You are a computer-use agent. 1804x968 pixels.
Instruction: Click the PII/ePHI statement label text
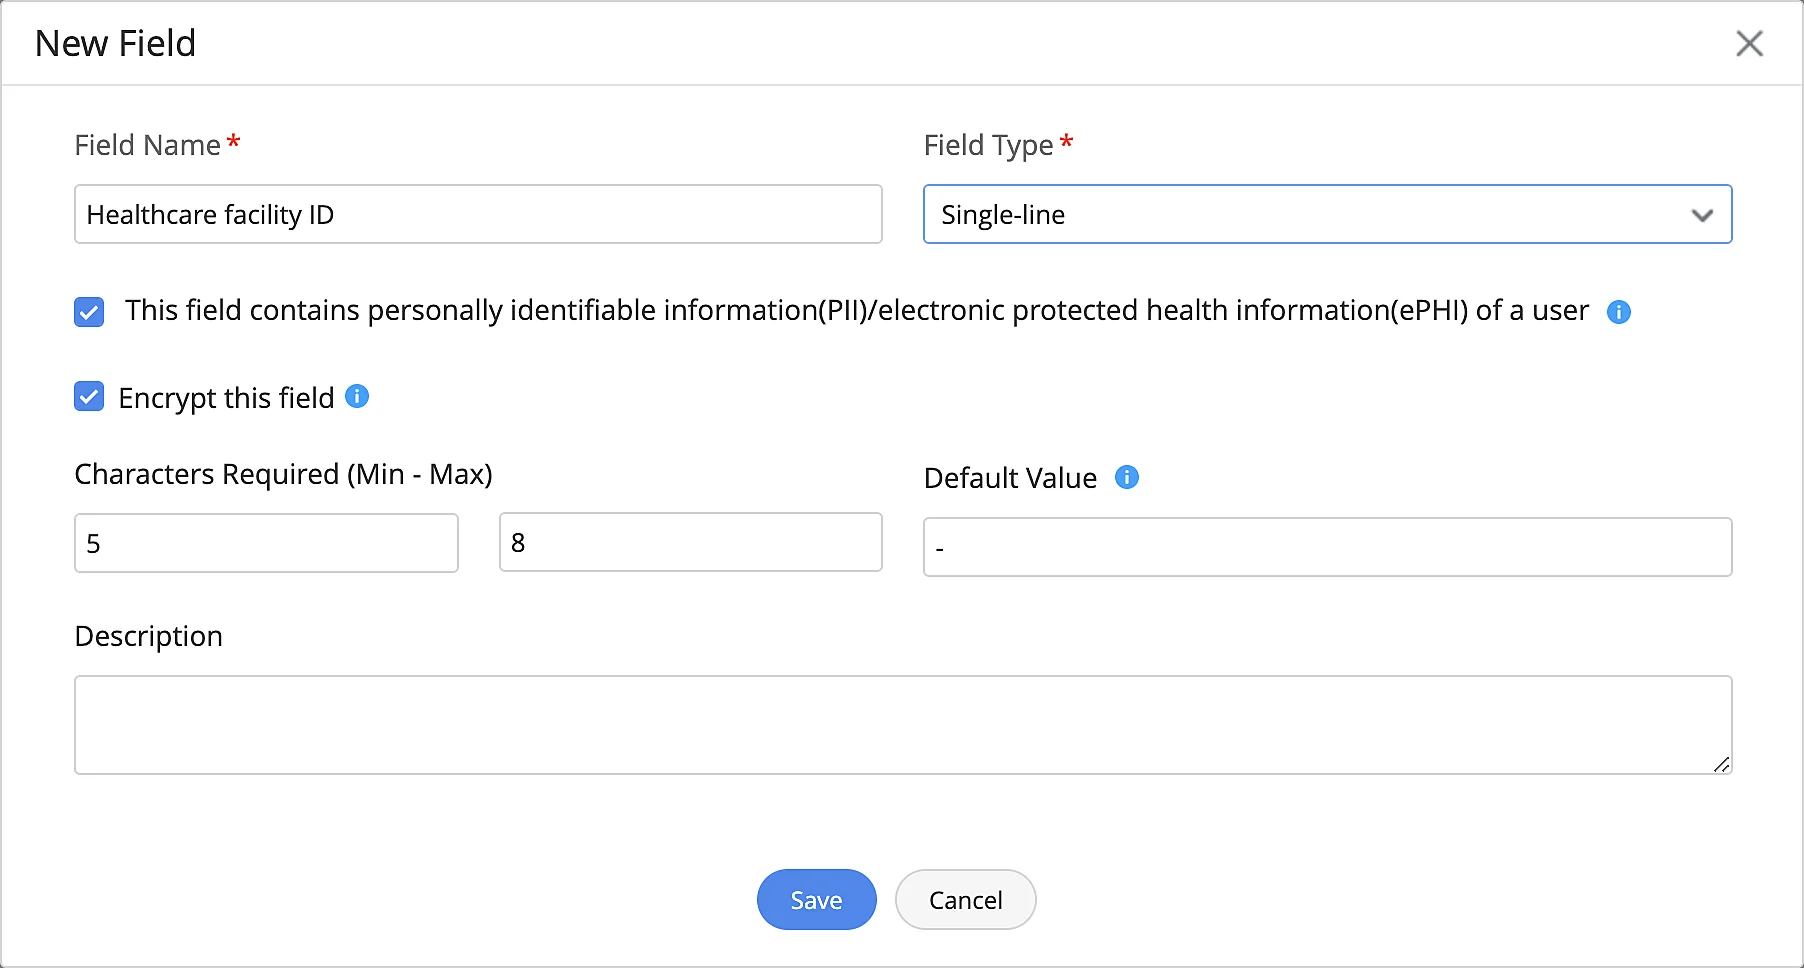point(856,311)
